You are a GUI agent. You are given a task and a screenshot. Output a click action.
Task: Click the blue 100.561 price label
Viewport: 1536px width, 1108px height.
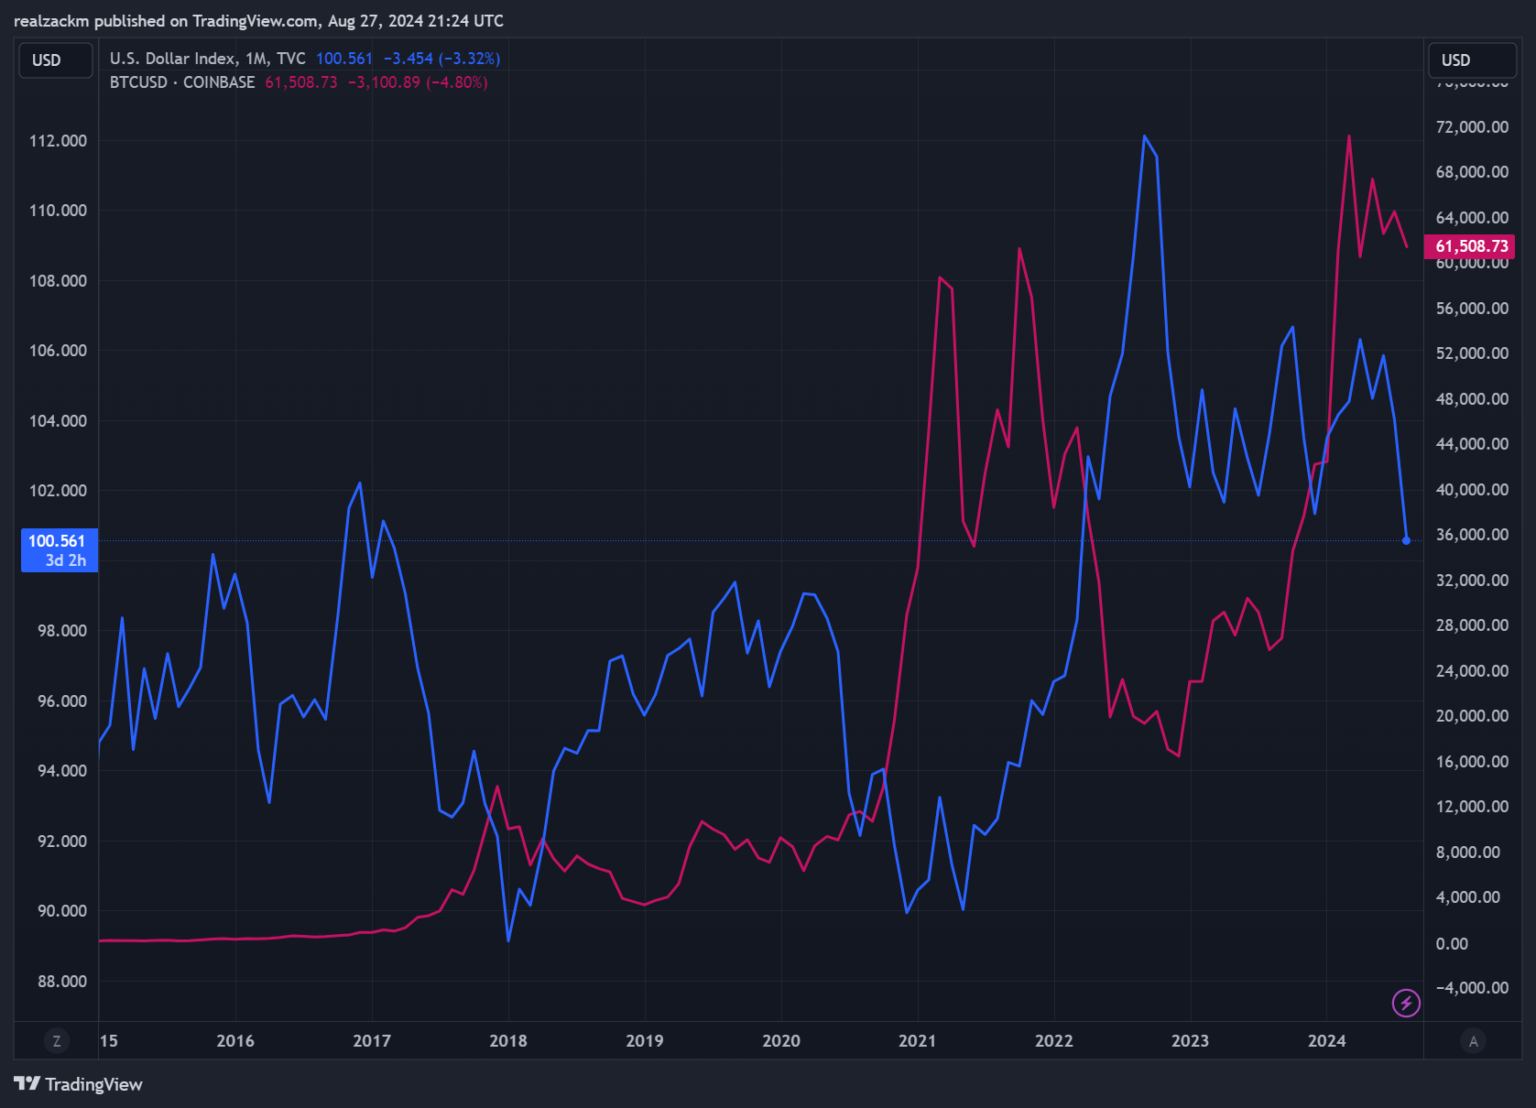(x=59, y=550)
